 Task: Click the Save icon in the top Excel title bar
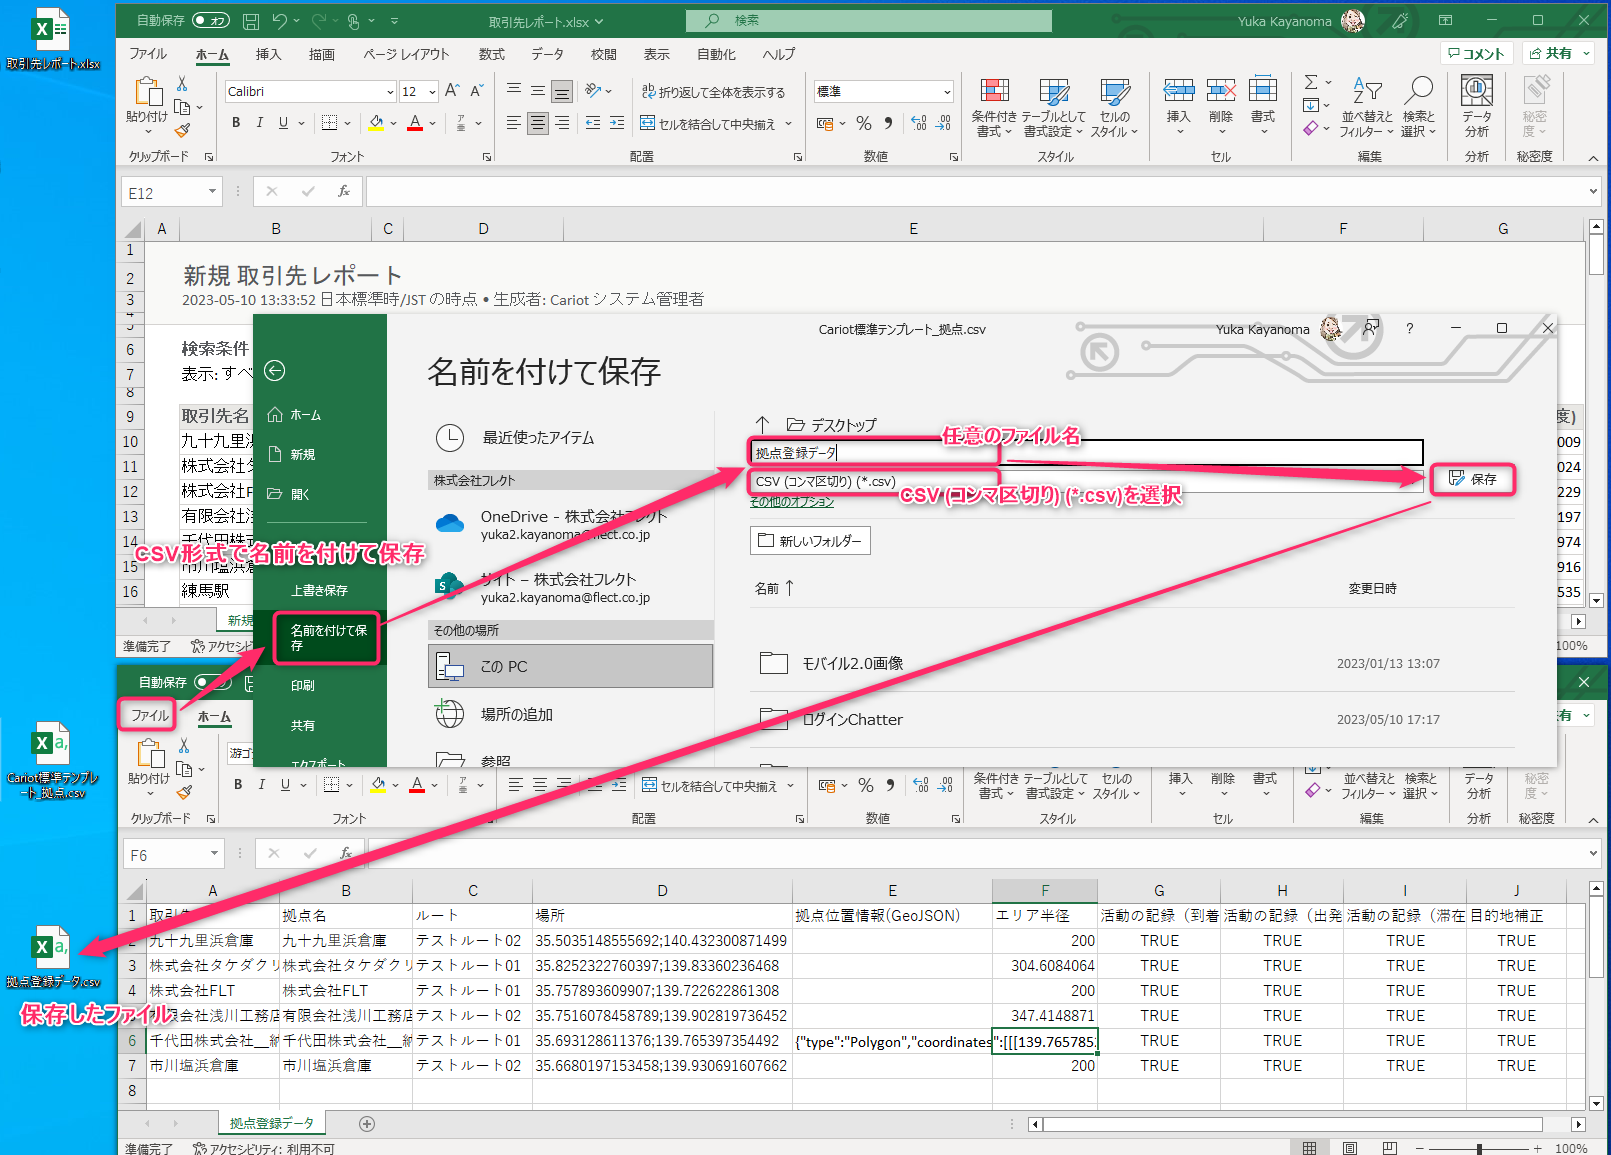pyautogui.click(x=251, y=21)
